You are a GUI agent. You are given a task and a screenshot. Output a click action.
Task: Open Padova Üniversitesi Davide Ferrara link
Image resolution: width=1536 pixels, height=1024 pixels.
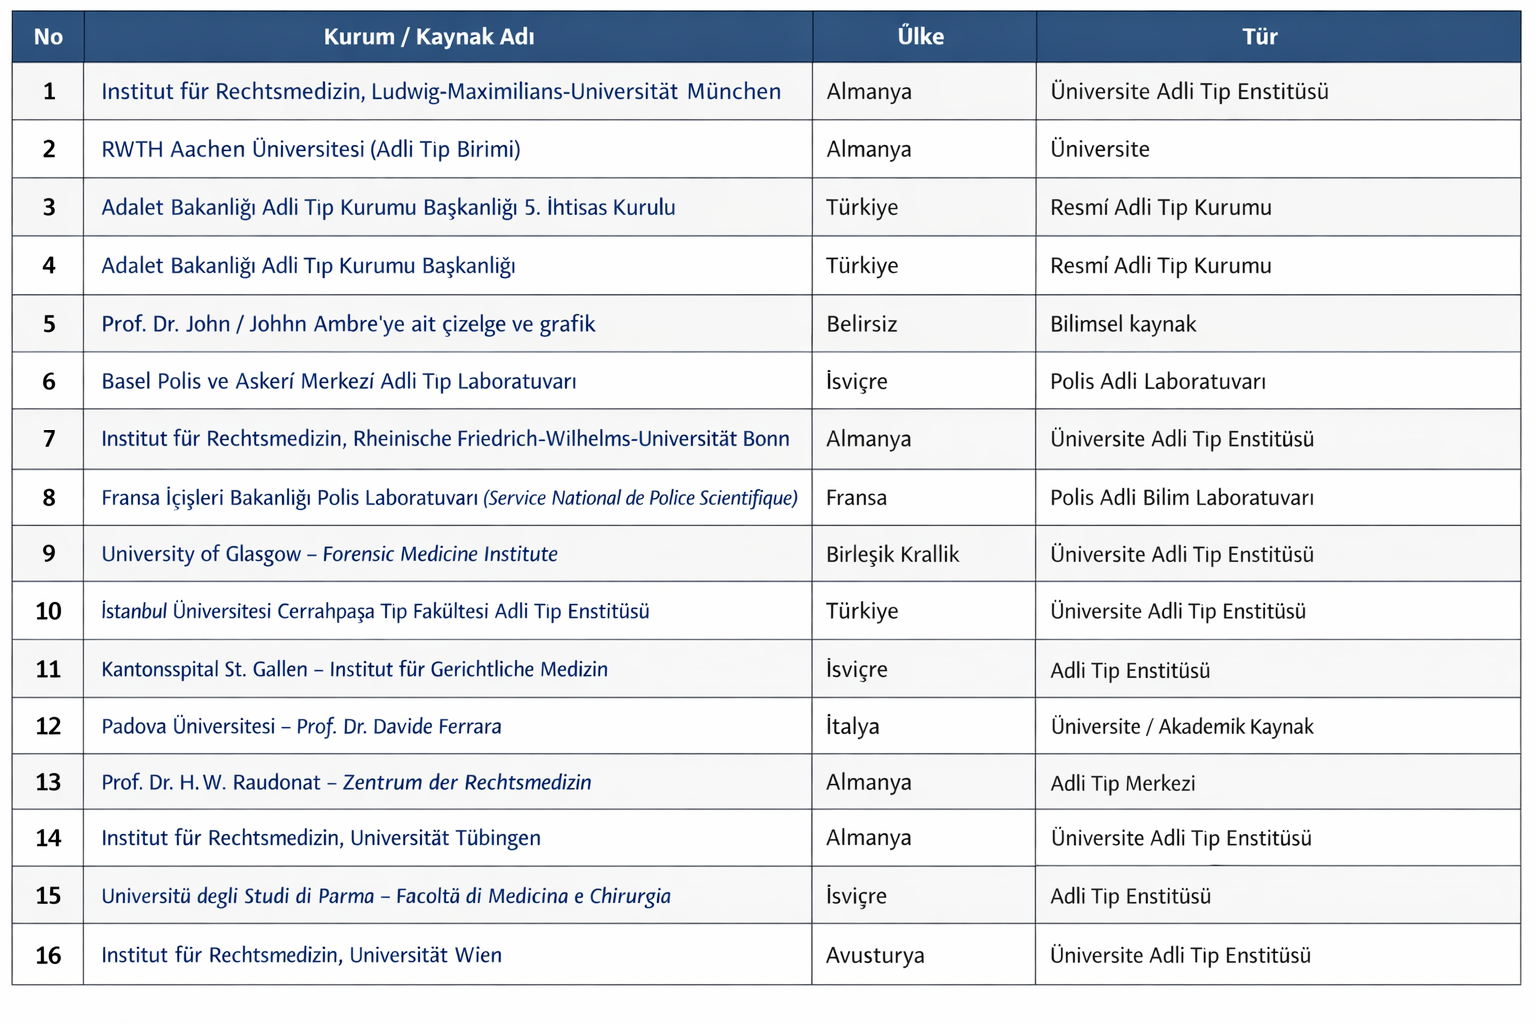click(x=301, y=726)
